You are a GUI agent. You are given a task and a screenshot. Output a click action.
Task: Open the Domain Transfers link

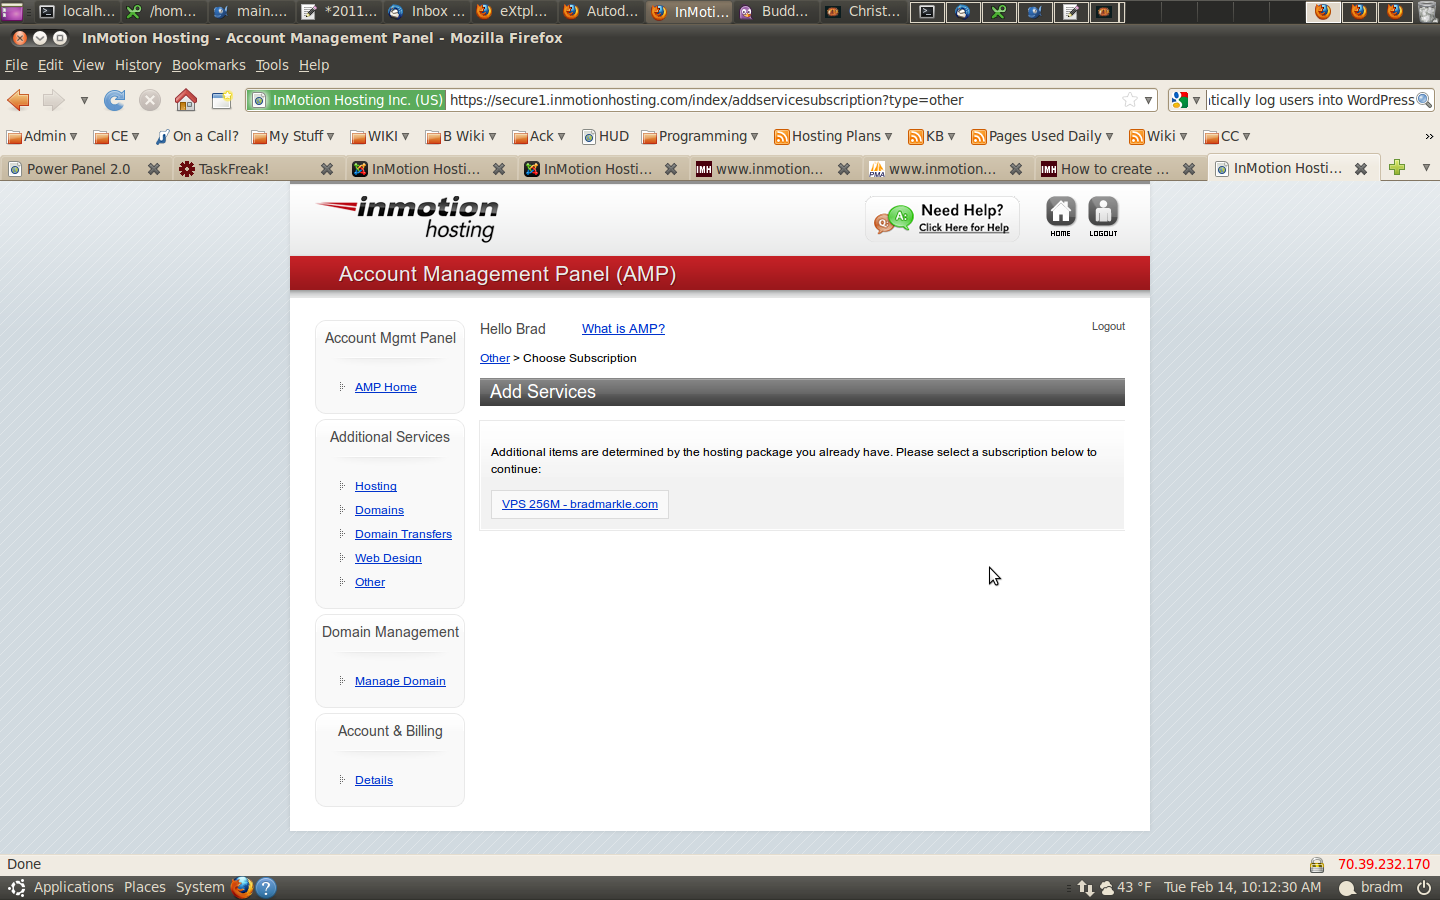pyautogui.click(x=403, y=534)
